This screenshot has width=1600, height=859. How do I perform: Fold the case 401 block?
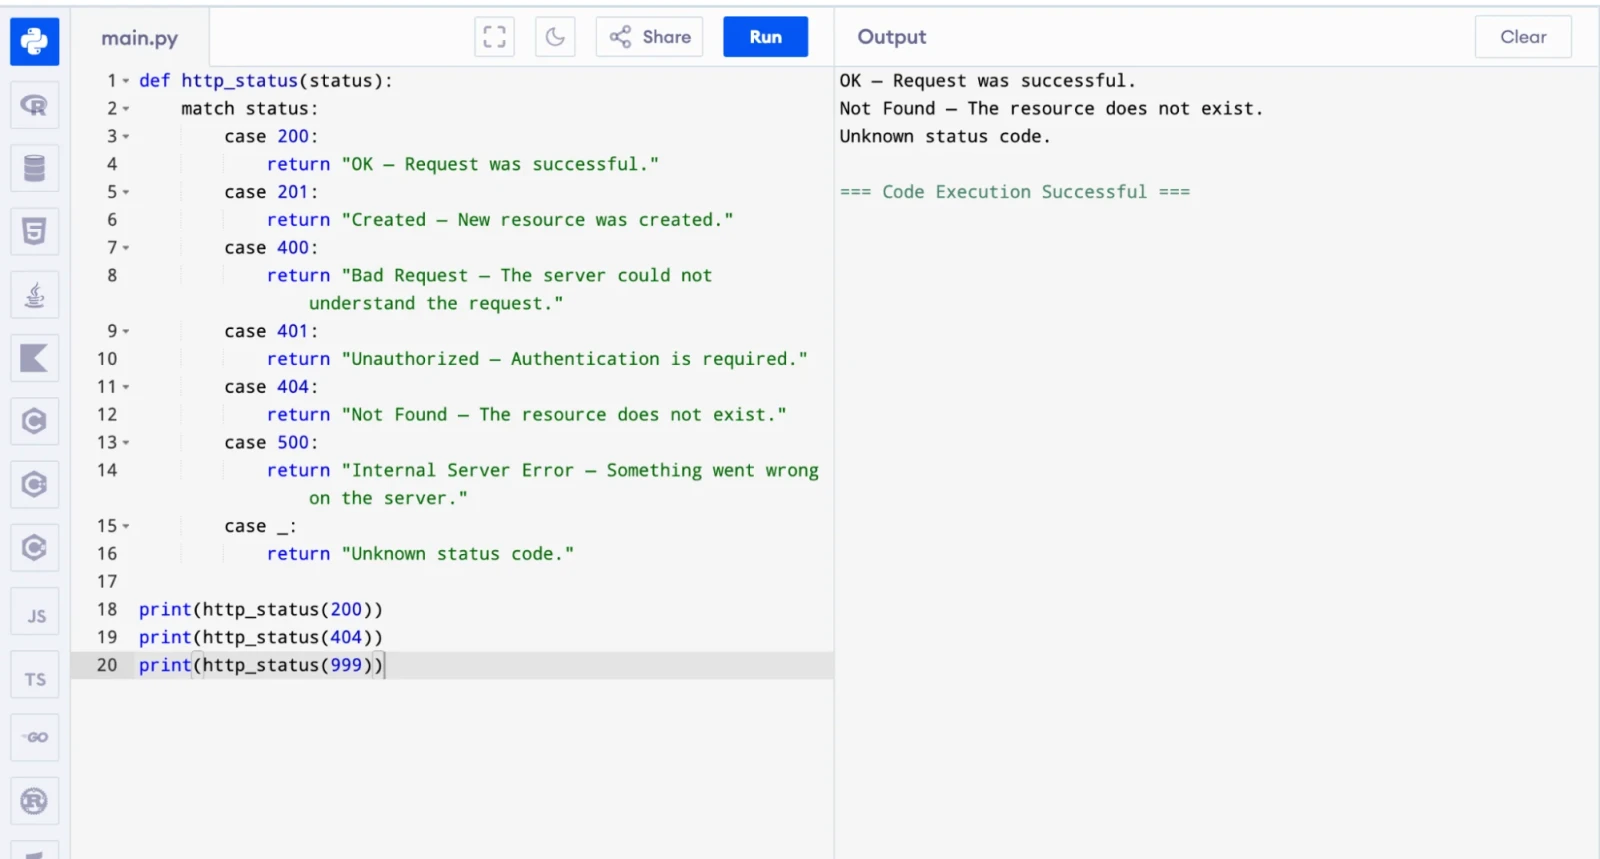pos(126,331)
